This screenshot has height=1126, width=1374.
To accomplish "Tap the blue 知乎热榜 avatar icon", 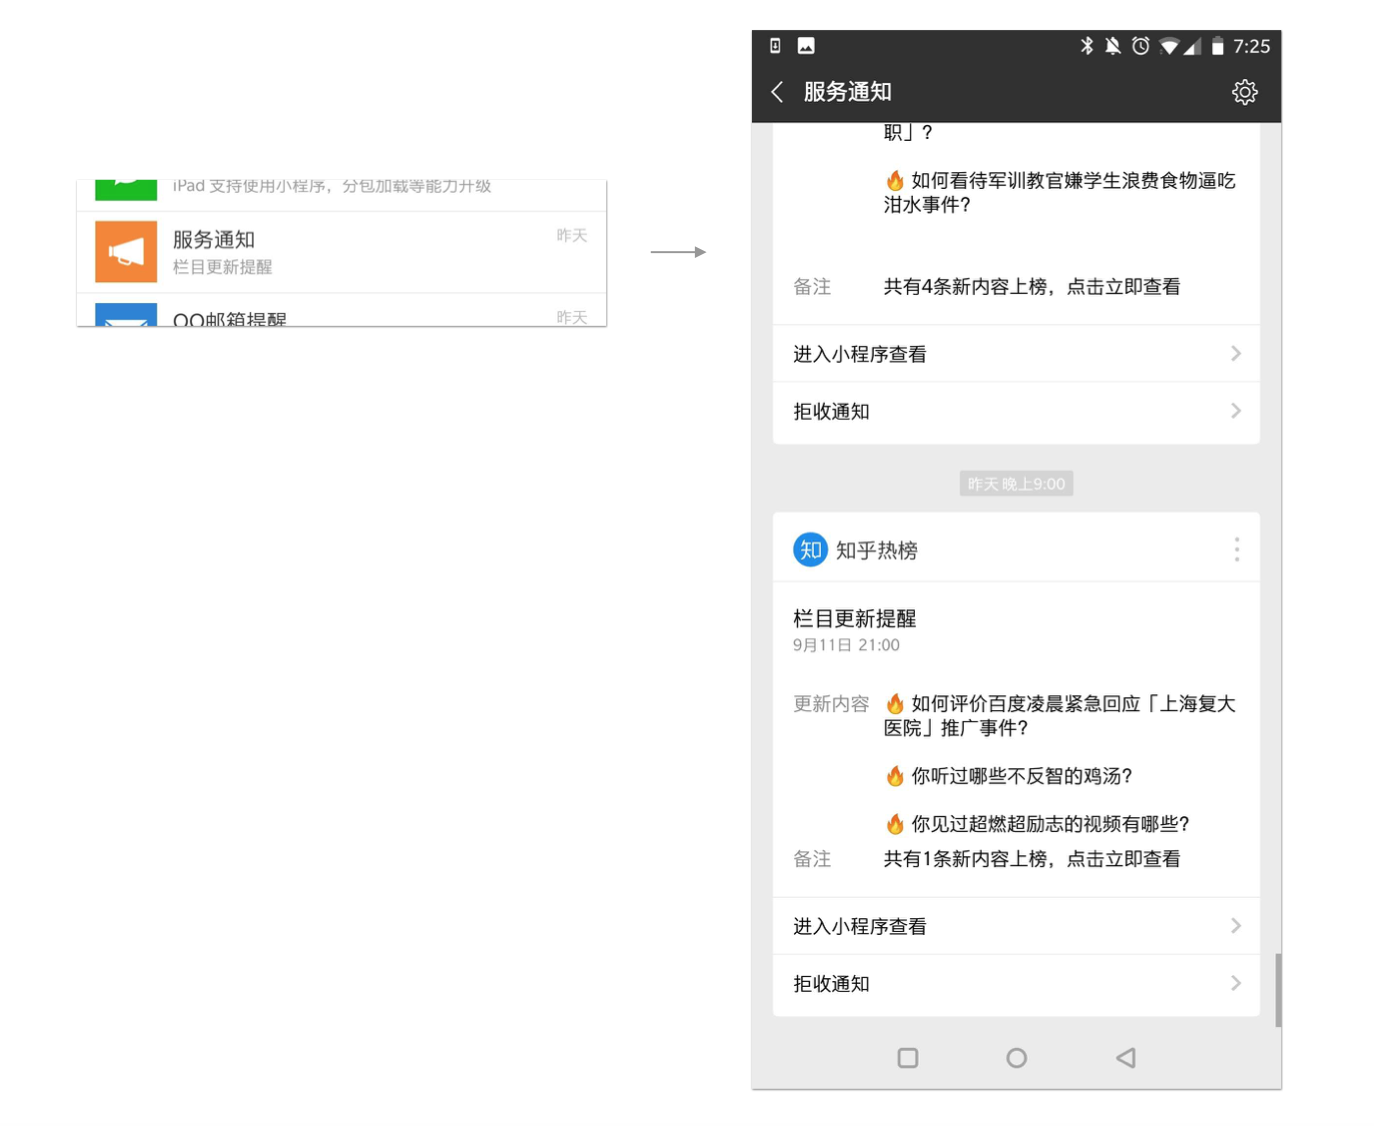I will tap(810, 550).
